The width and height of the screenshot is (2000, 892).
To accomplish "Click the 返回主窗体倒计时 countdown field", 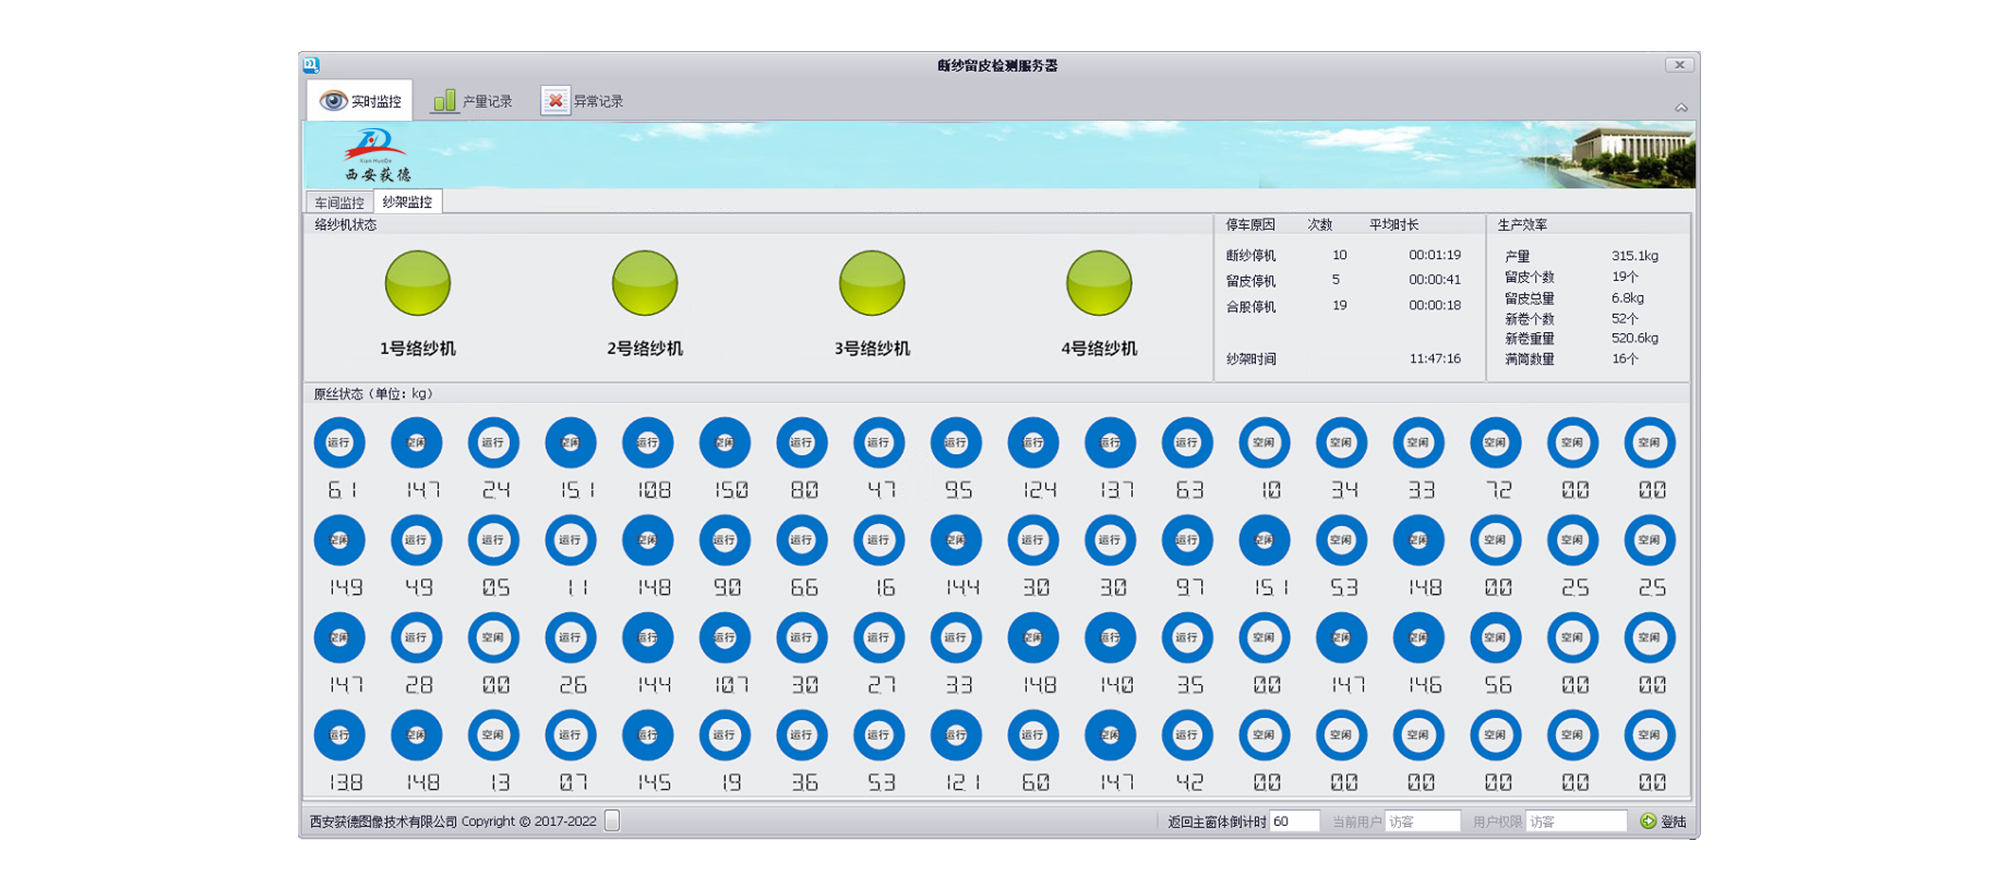I will coord(1294,821).
